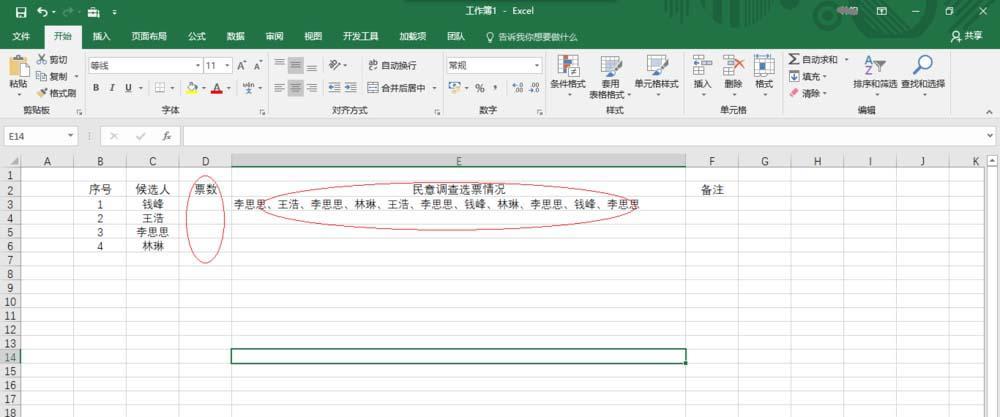
Task: Open Sort and Filter tool
Action: click(874, 66)
